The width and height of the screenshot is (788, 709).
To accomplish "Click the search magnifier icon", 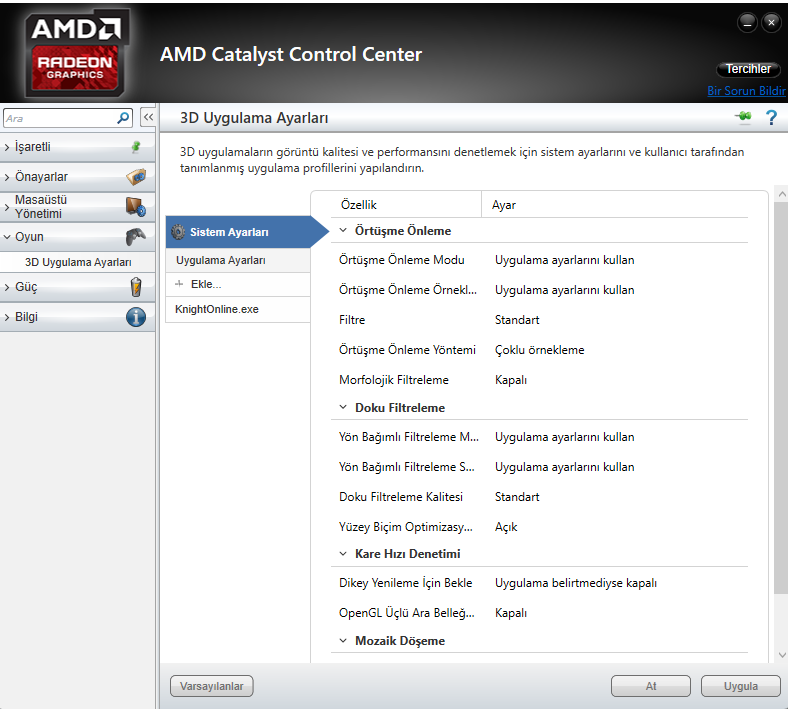I will (123, 118).
